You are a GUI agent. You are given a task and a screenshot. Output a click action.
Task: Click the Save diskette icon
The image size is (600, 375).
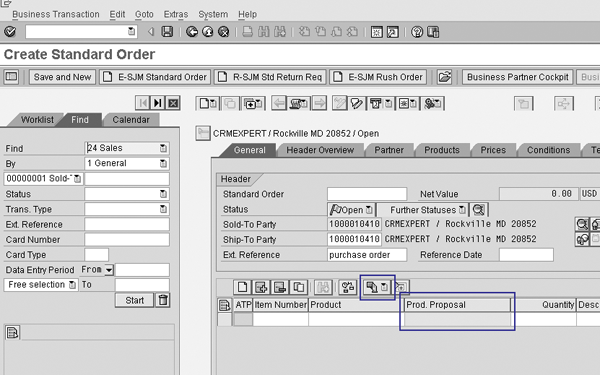(167, 32)
